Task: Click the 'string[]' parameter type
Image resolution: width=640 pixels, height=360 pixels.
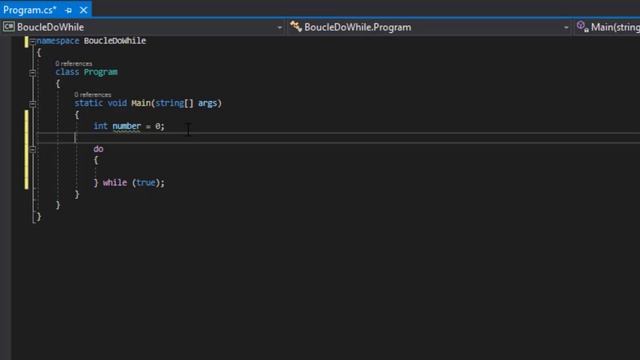Action: pos(174,103)
